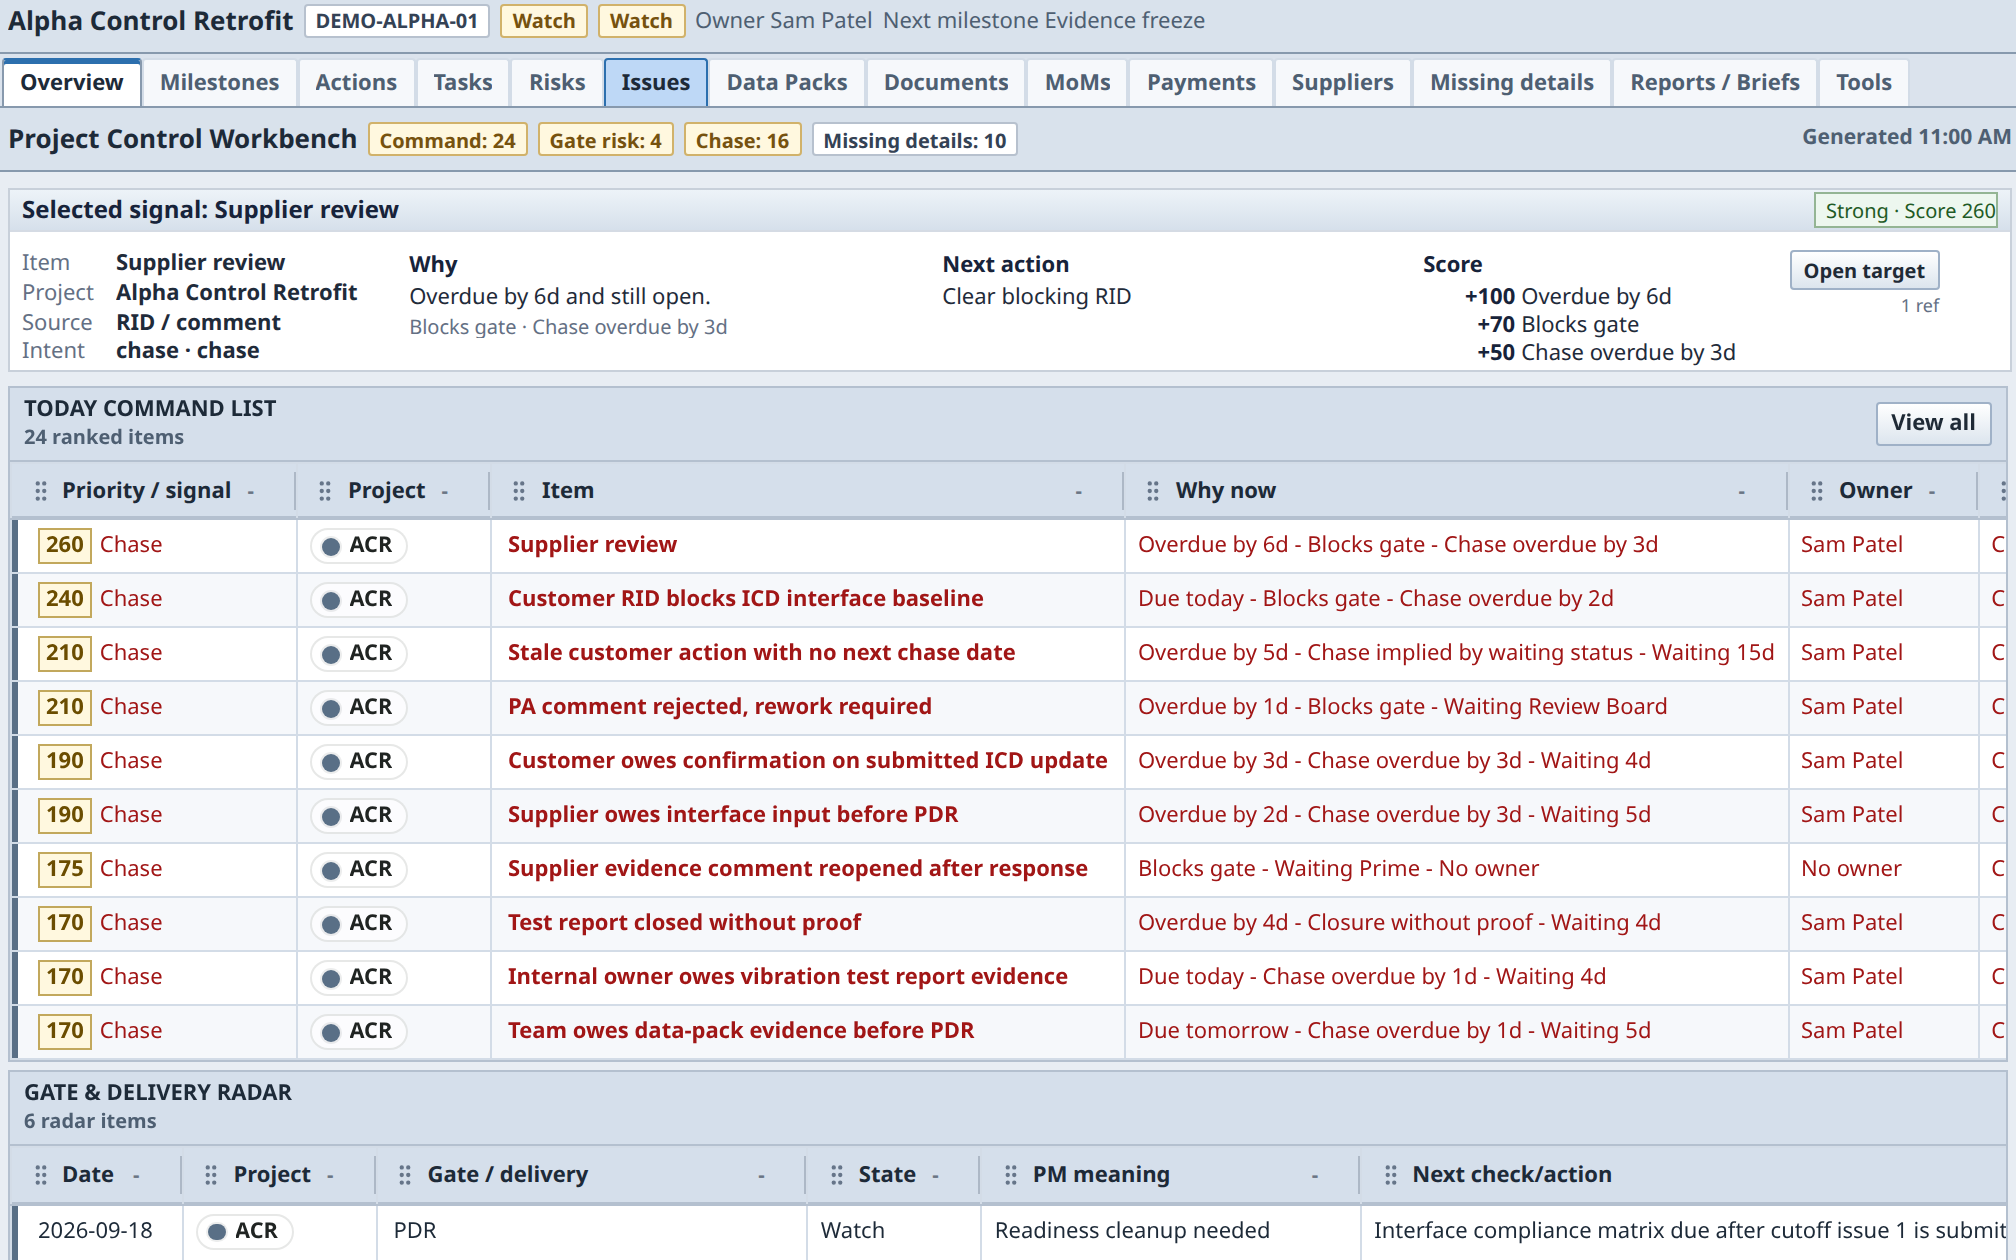Open PA comment rejected, rework required item
Viewport: 2016px width, 1260px height.
(x=719, y=707)
